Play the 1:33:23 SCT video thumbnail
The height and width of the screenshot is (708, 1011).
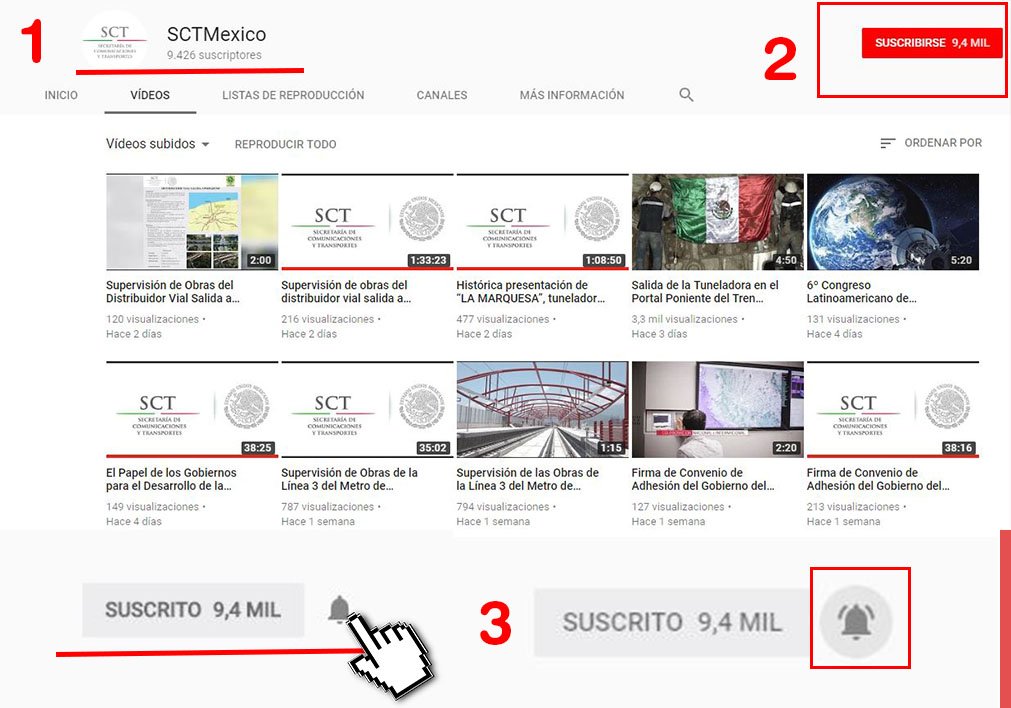tap(368, 221)
